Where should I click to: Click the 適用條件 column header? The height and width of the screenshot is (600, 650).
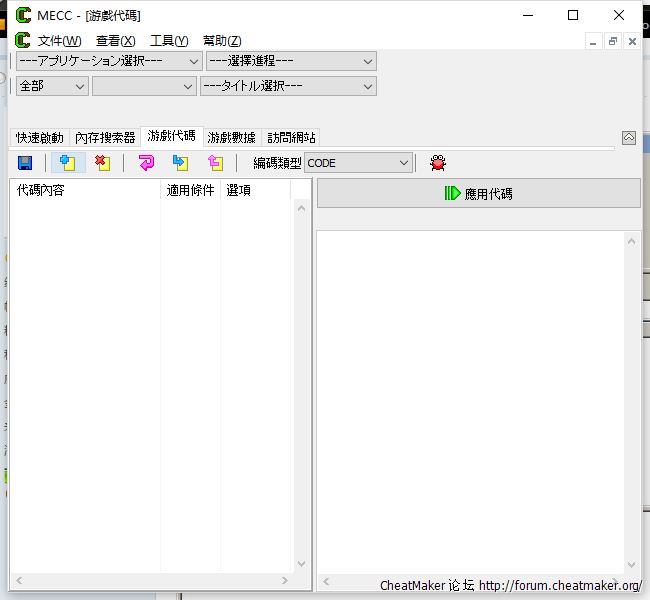[x=190, y=190]
